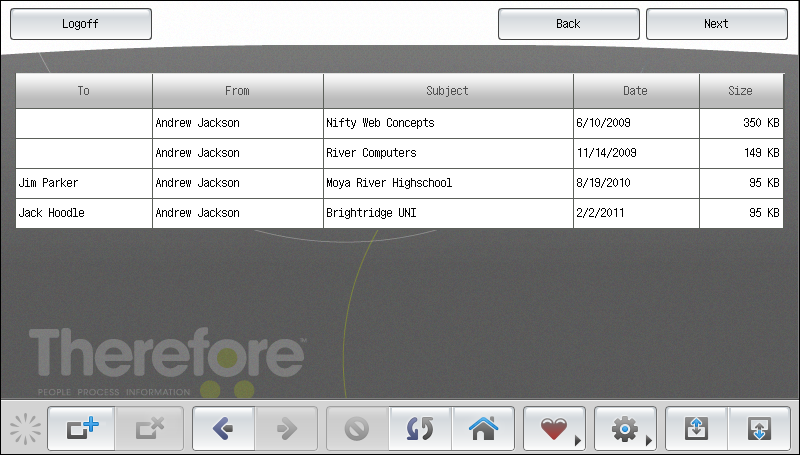Open the favorites heart dropdown
This screenshot has height=455, width=800.
[554, 429]
